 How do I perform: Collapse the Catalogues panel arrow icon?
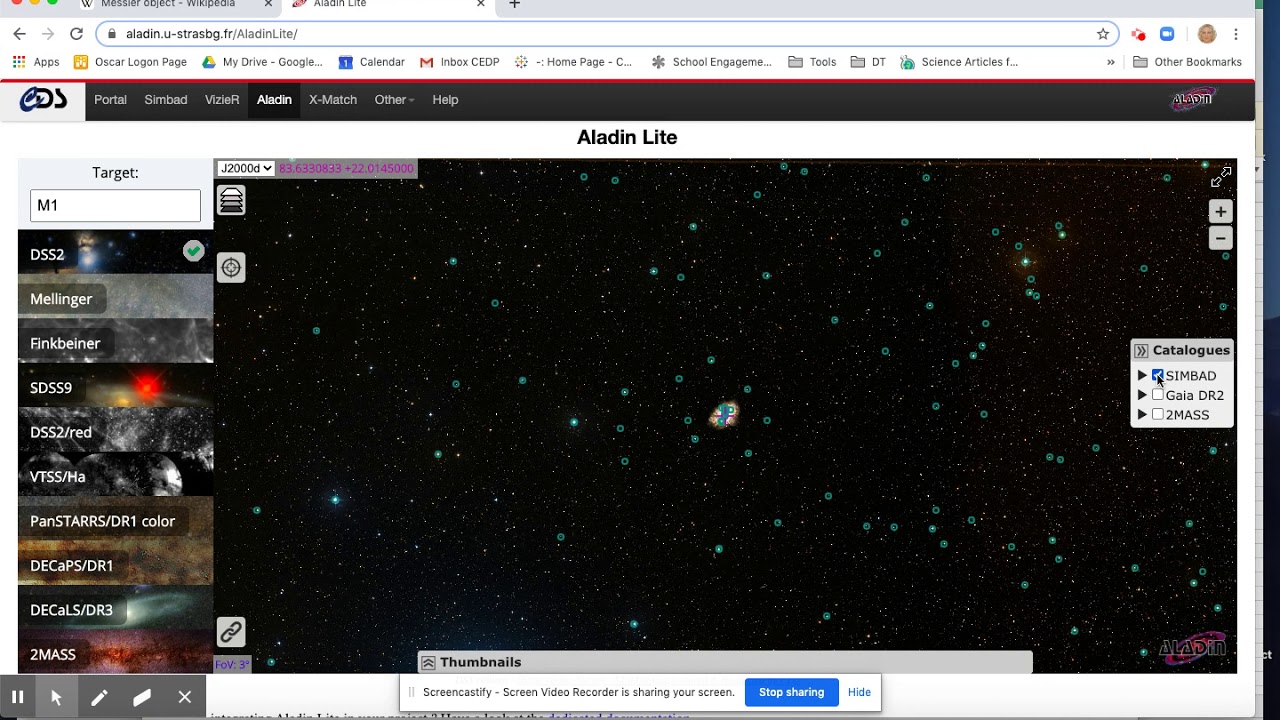tap(1141, 351)
